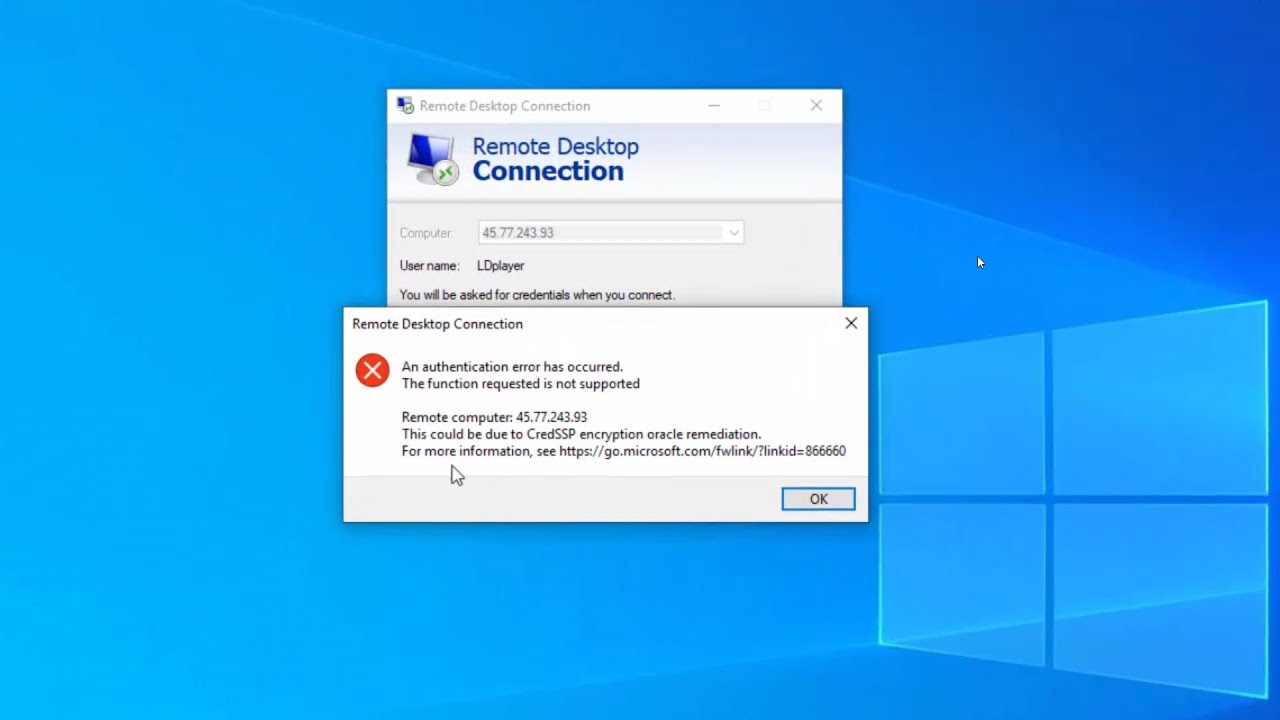Click 'You will be asked for credentials' text
Screen dimensions: 1280x720
point(537,295)
